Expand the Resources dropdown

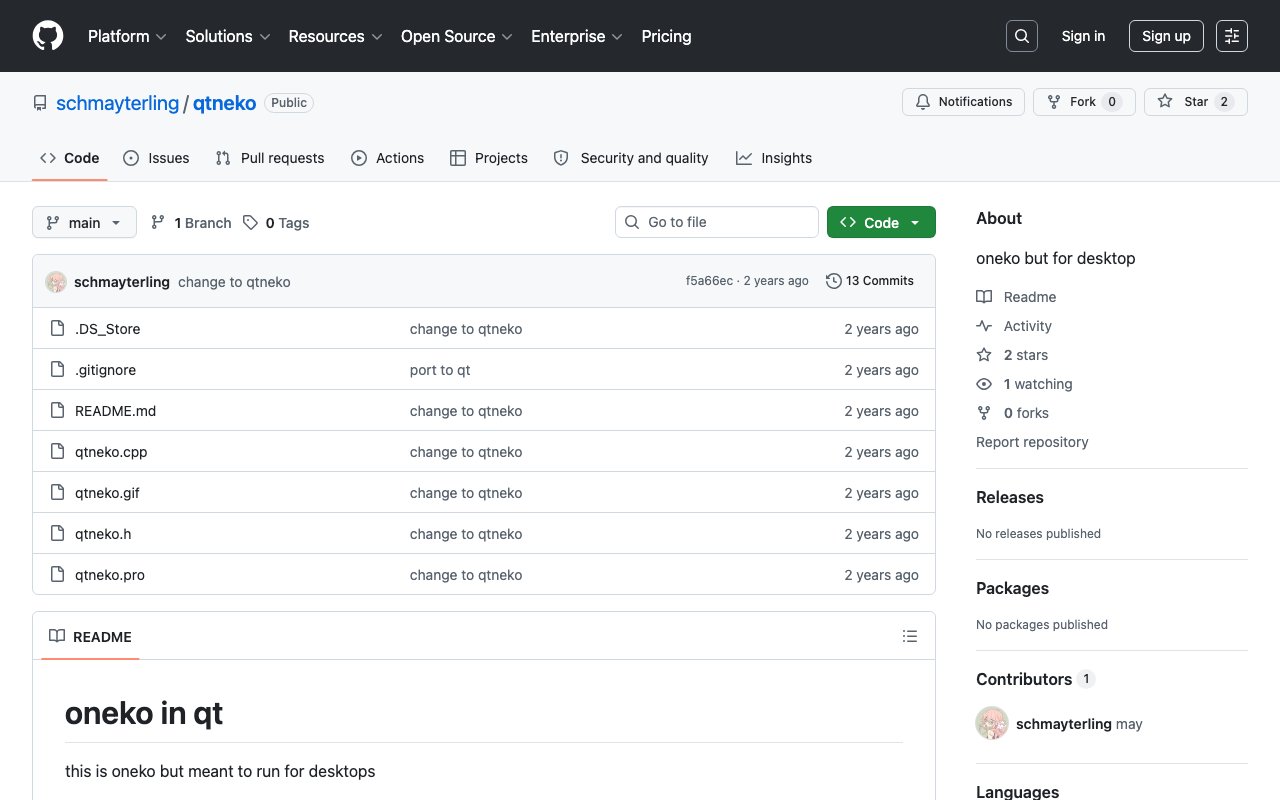tap(335, 36)
